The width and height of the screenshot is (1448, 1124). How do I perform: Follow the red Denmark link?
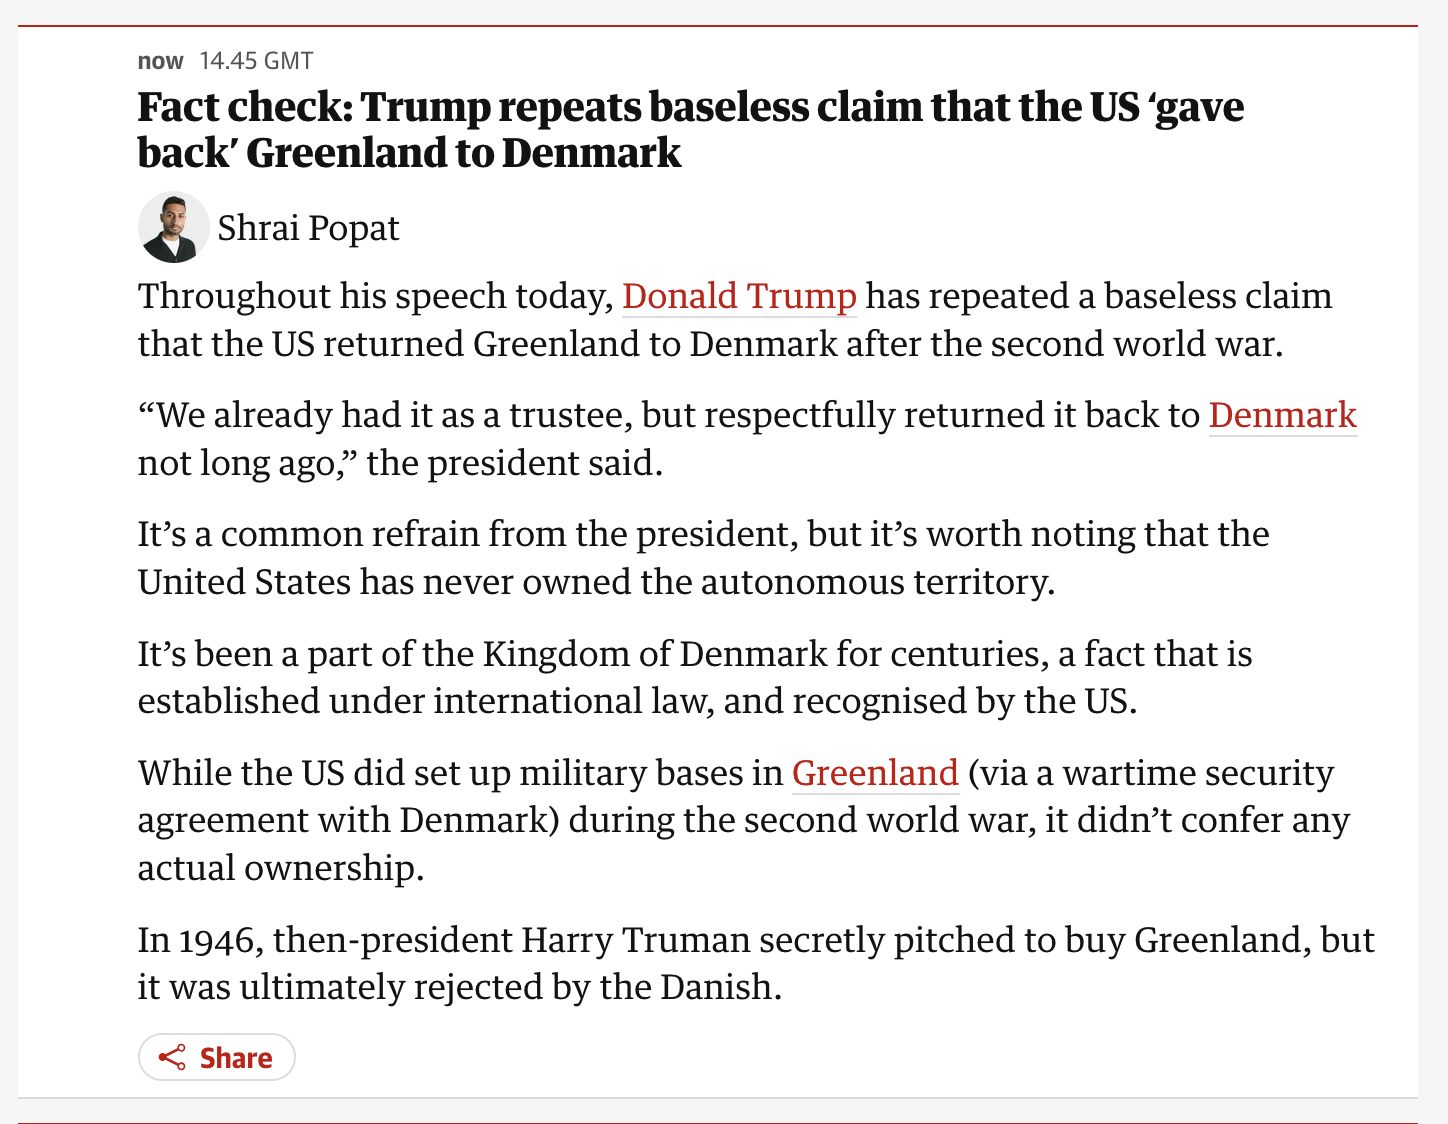coord(1282,415)
